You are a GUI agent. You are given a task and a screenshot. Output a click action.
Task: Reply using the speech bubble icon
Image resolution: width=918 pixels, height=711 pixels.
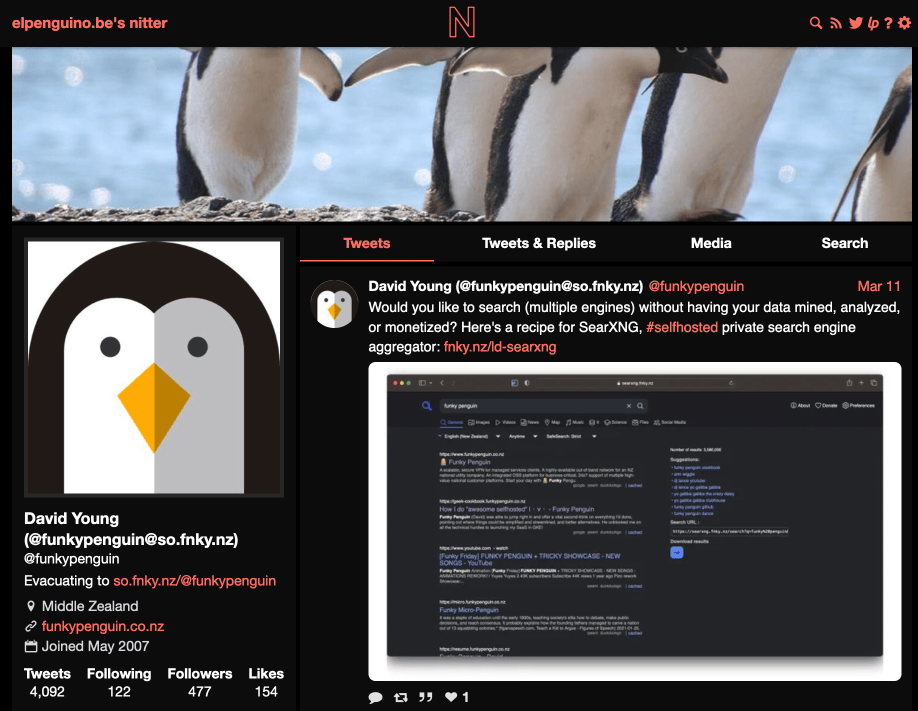click(x=375, y=697)
